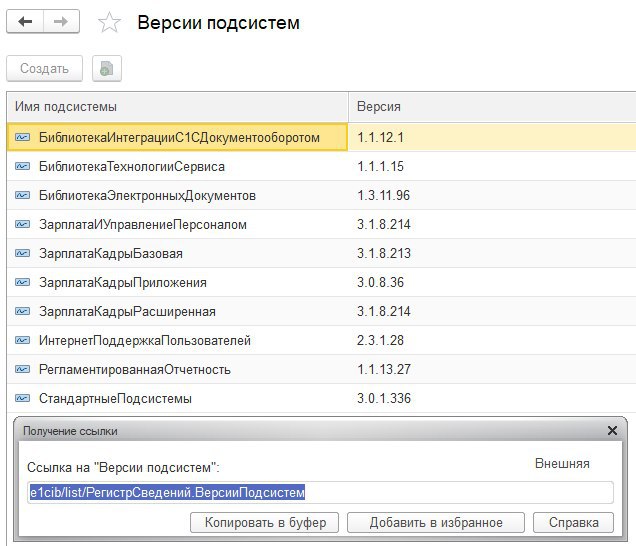Click record icon of БиблиотекаТехнологииСервиса row
The height and width of the screenshot is (546, 636).
[23, 166]
